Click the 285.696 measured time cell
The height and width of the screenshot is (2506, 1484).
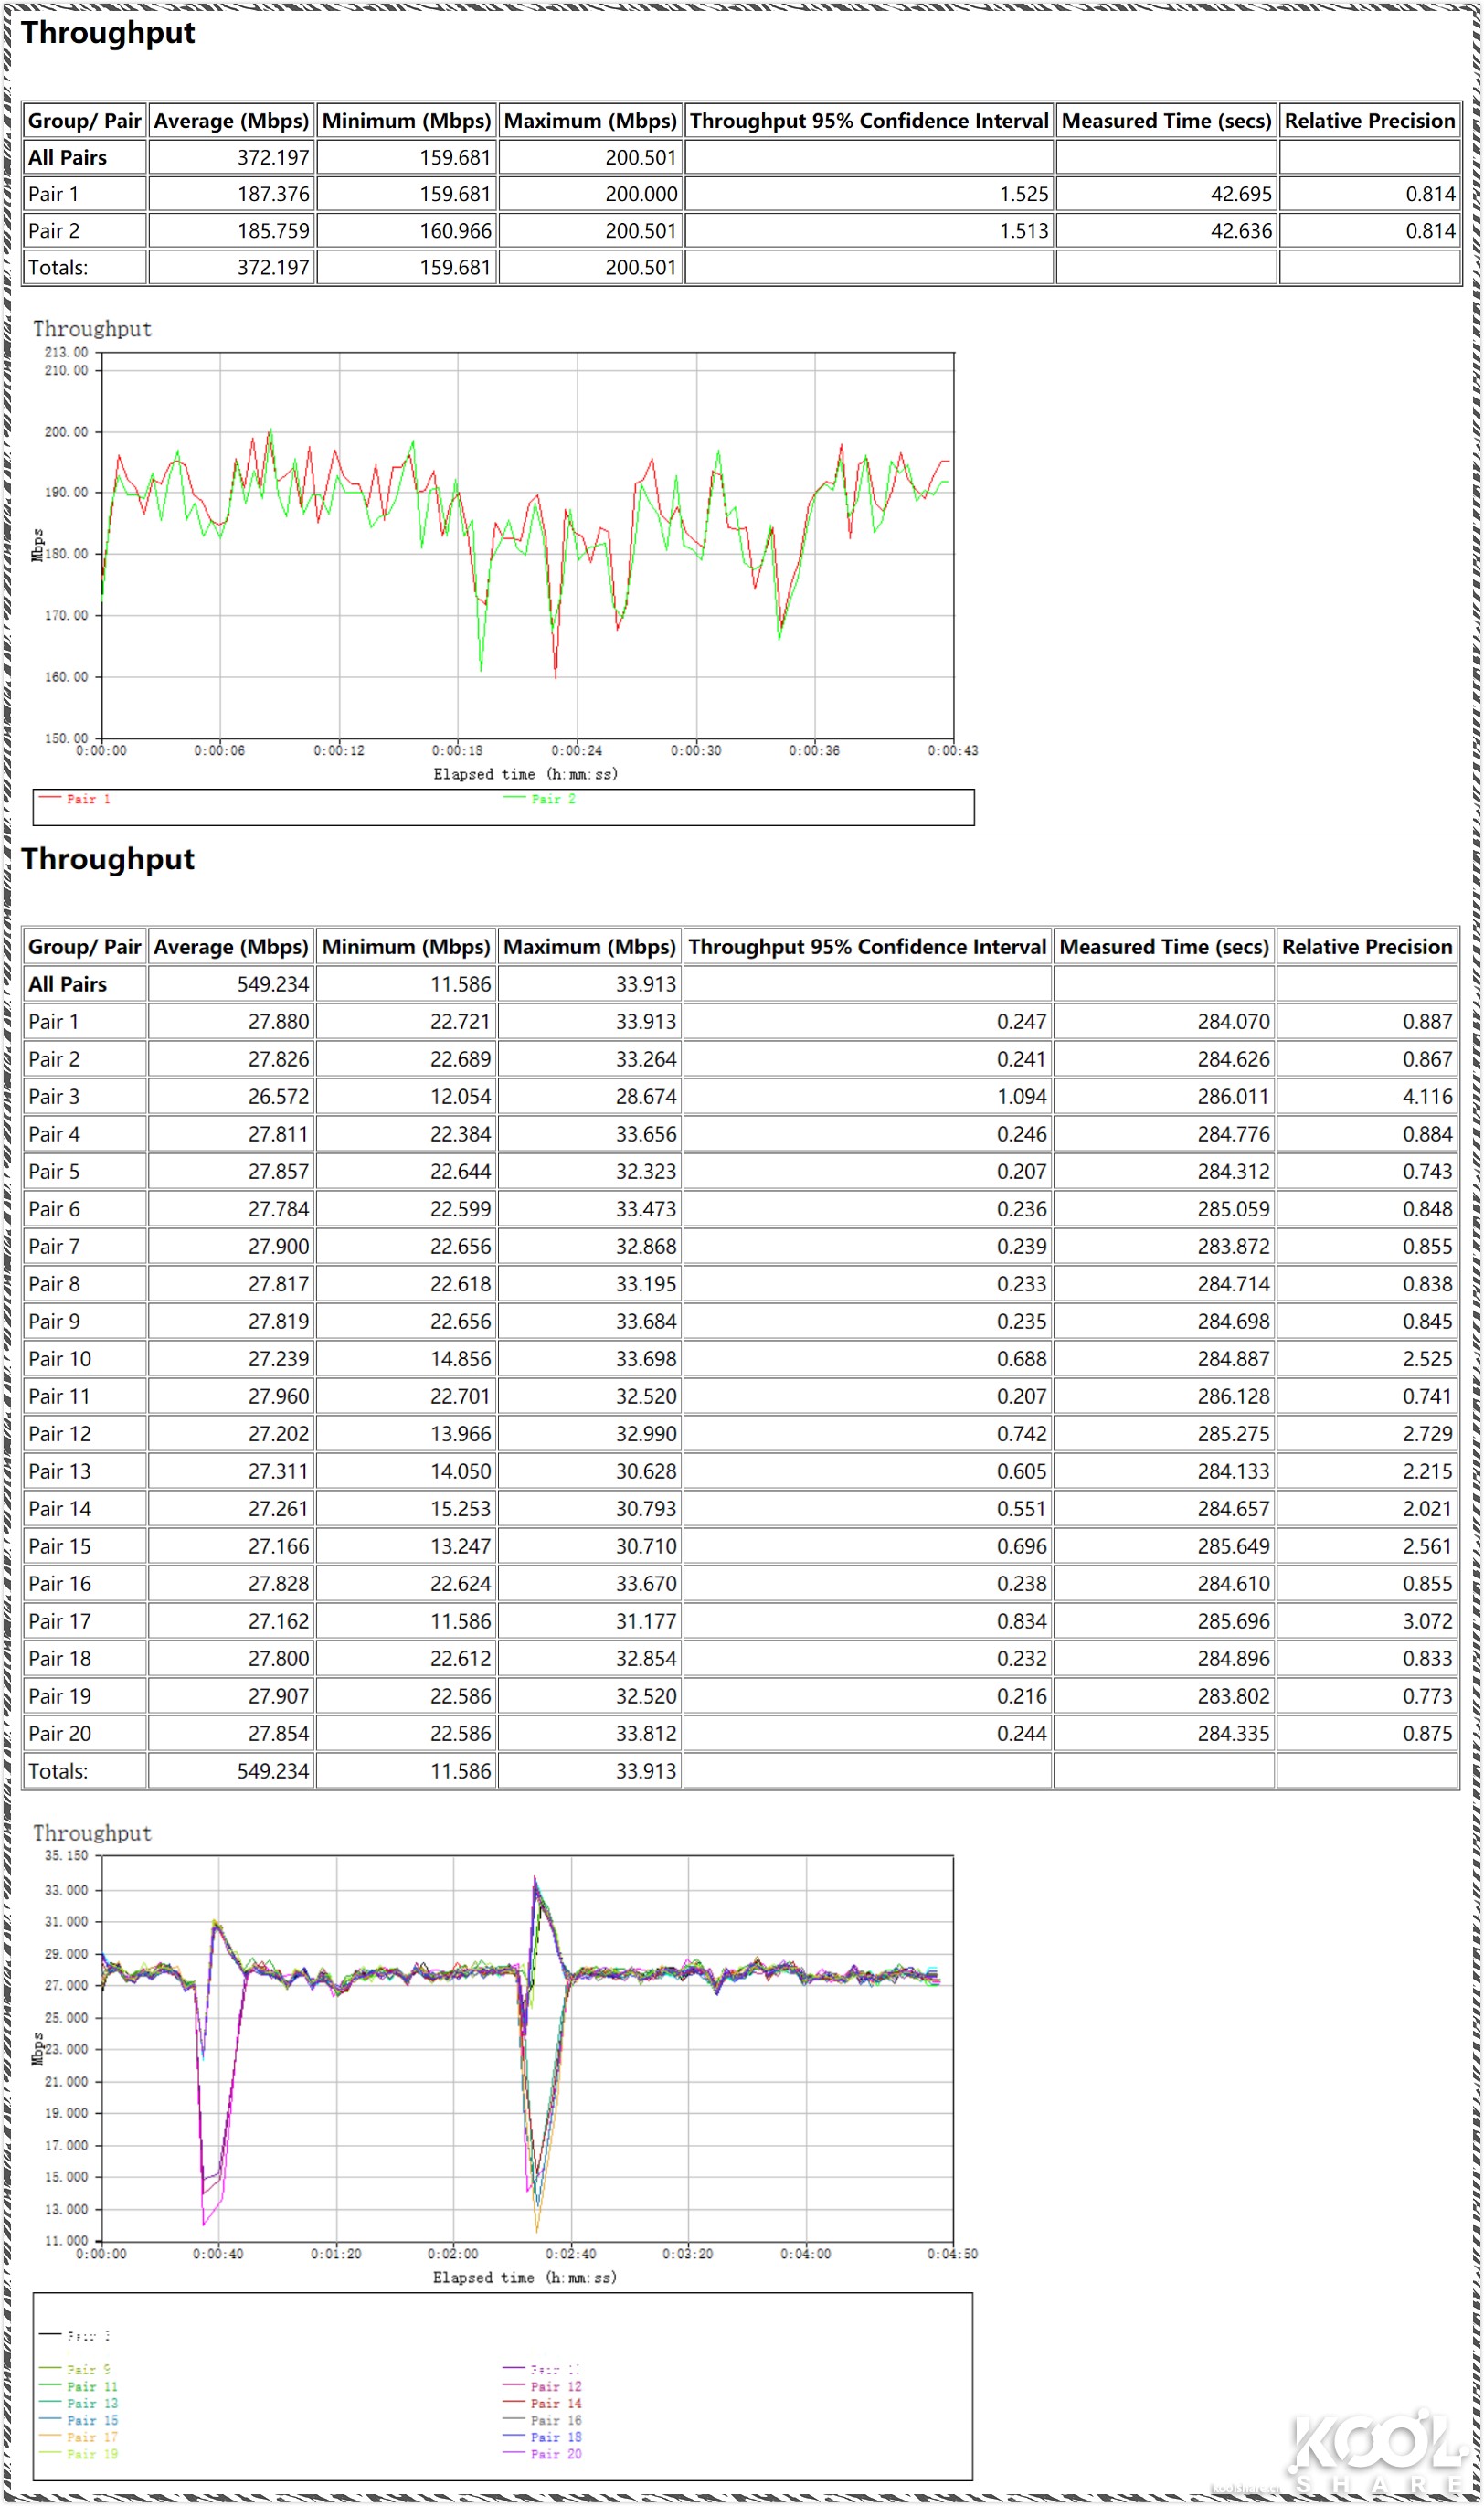pos(1165,1622)
